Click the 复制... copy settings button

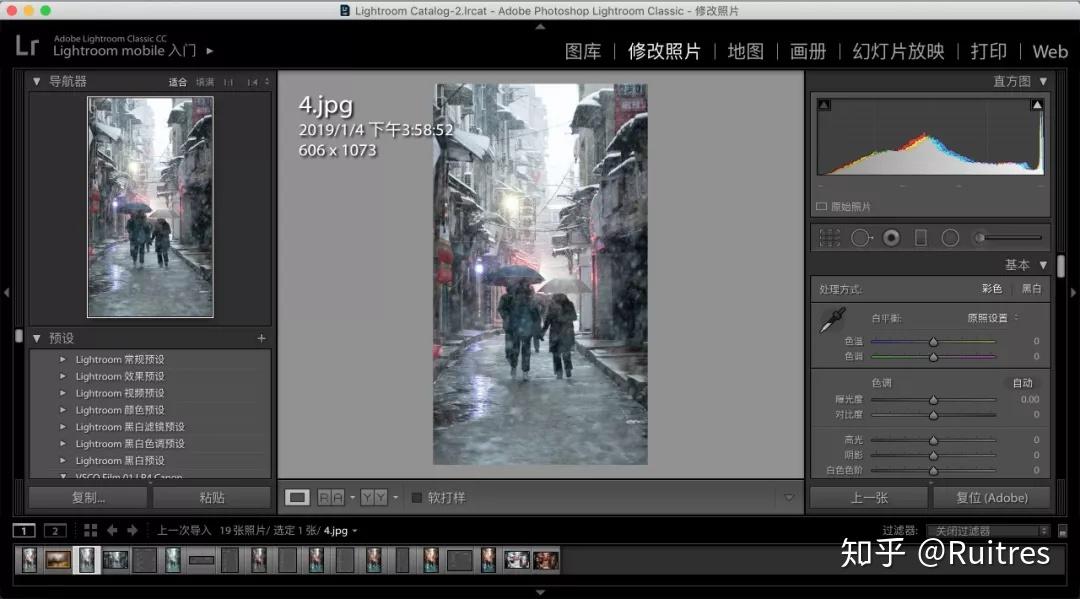coord(88,497)
